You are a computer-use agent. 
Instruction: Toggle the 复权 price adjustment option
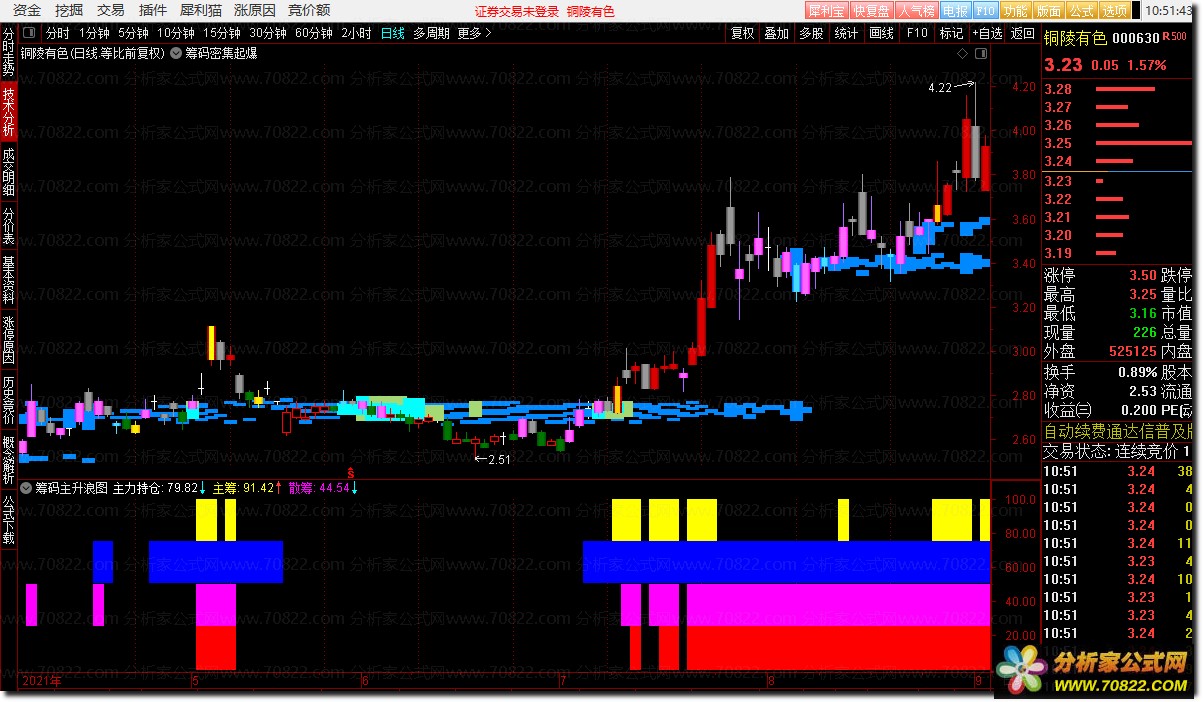point(743,33)
